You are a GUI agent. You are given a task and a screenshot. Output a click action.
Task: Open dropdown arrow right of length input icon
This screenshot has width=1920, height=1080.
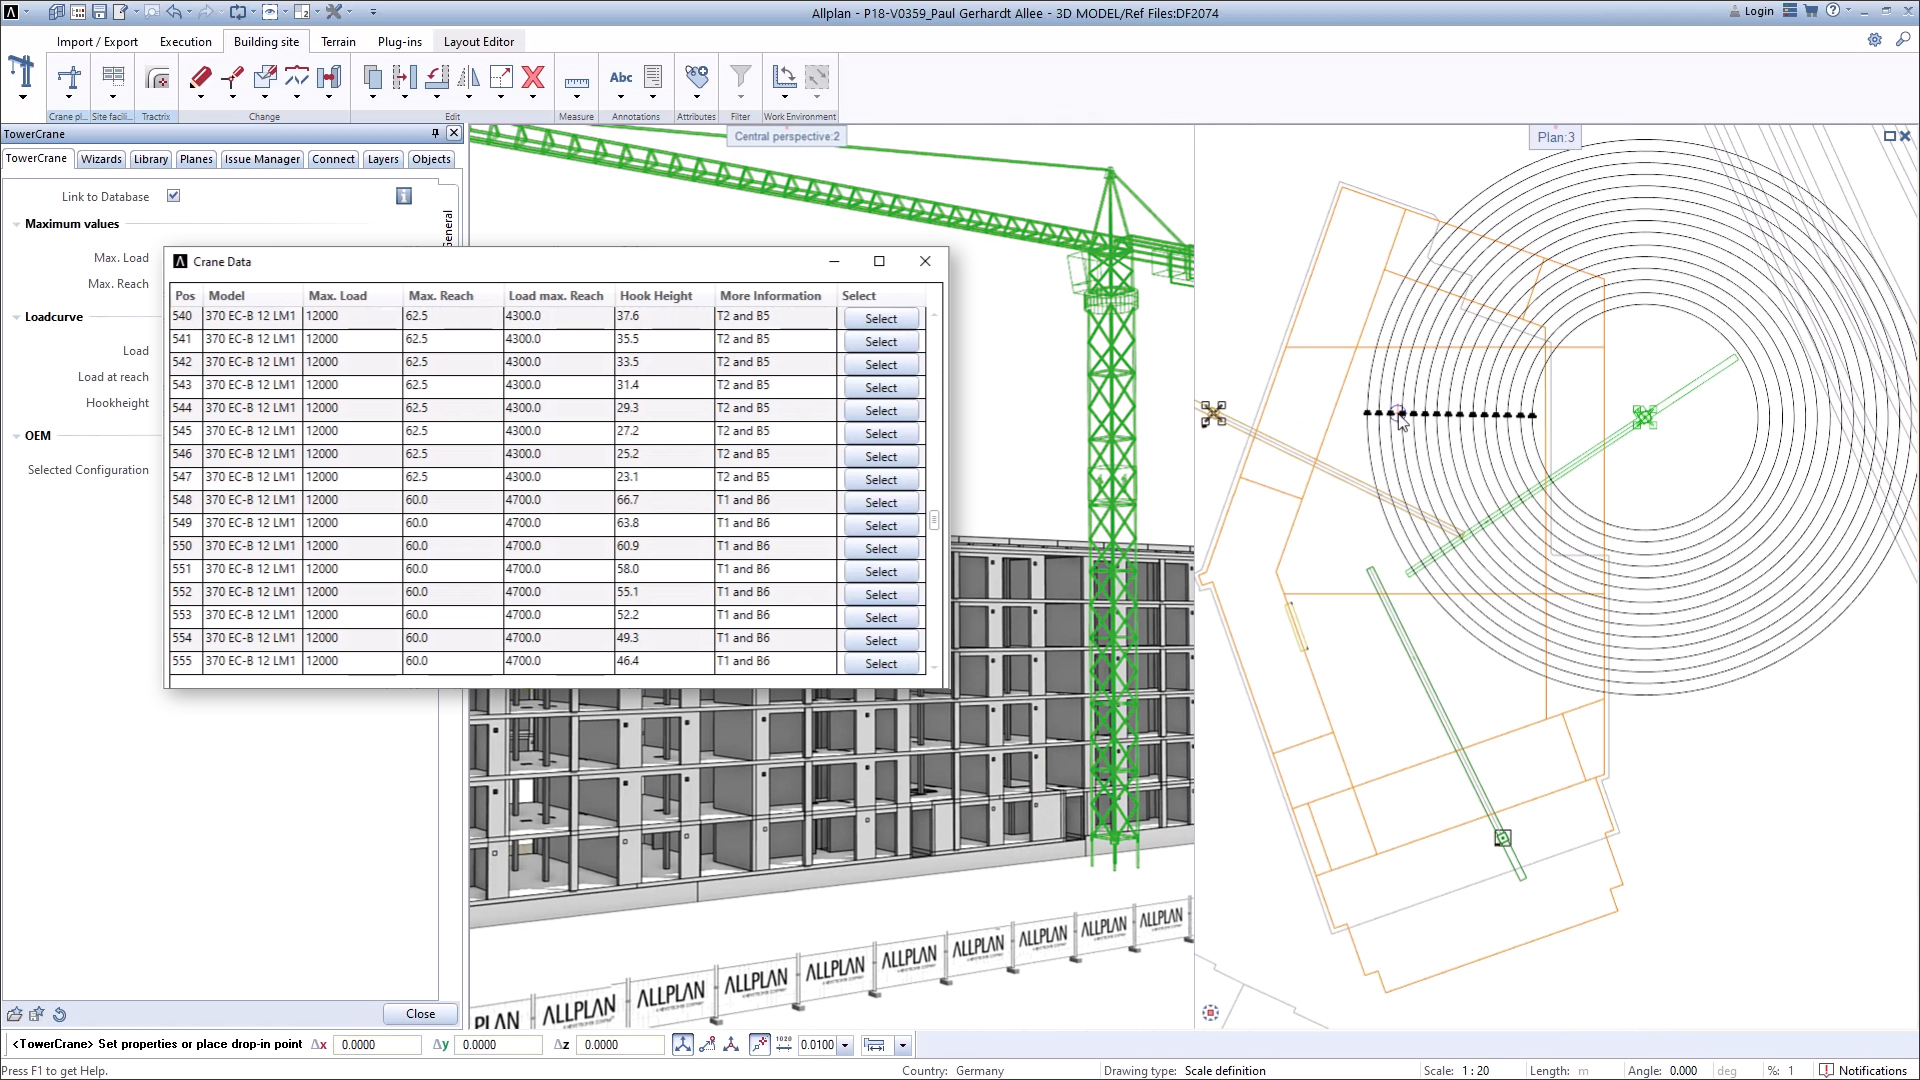tap(902, 1045)
